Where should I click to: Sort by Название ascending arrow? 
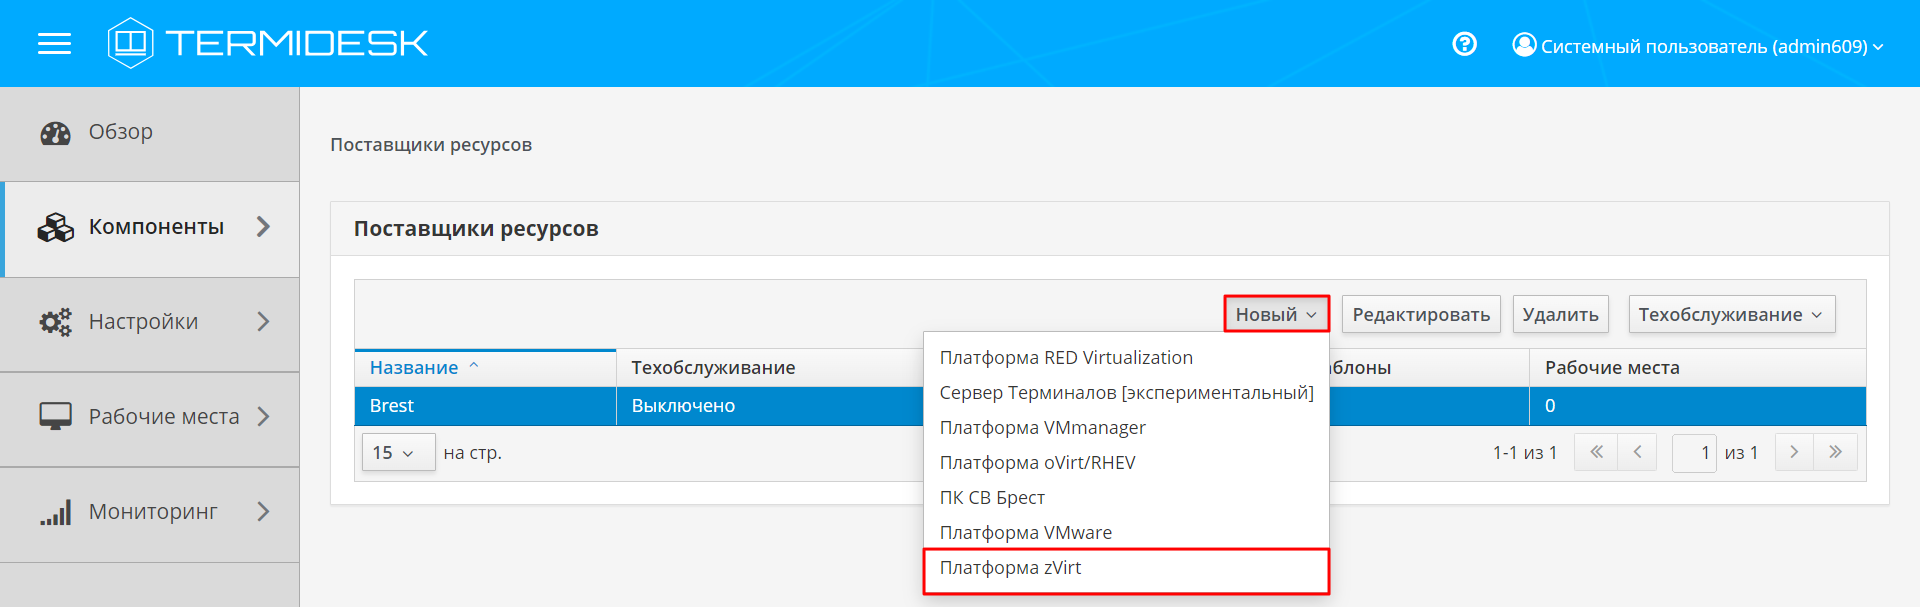pos(474,366)
